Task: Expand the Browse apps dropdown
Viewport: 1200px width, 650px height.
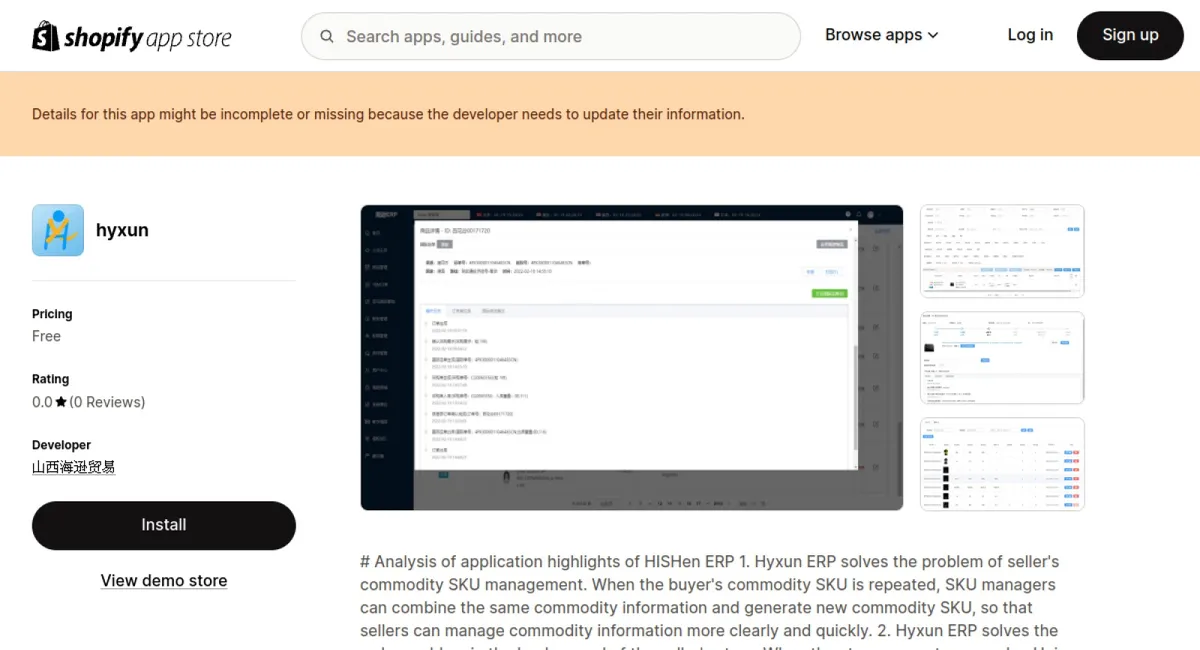Action: point(882,35)
